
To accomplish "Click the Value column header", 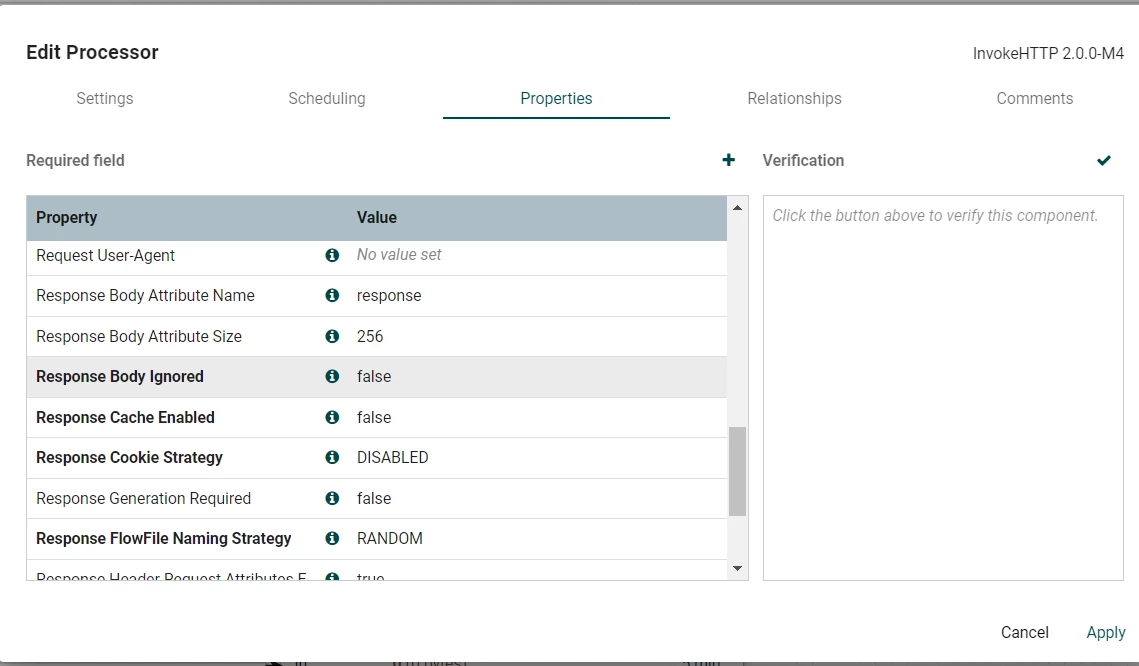I will pyautogui.click(x=376, y=217).
